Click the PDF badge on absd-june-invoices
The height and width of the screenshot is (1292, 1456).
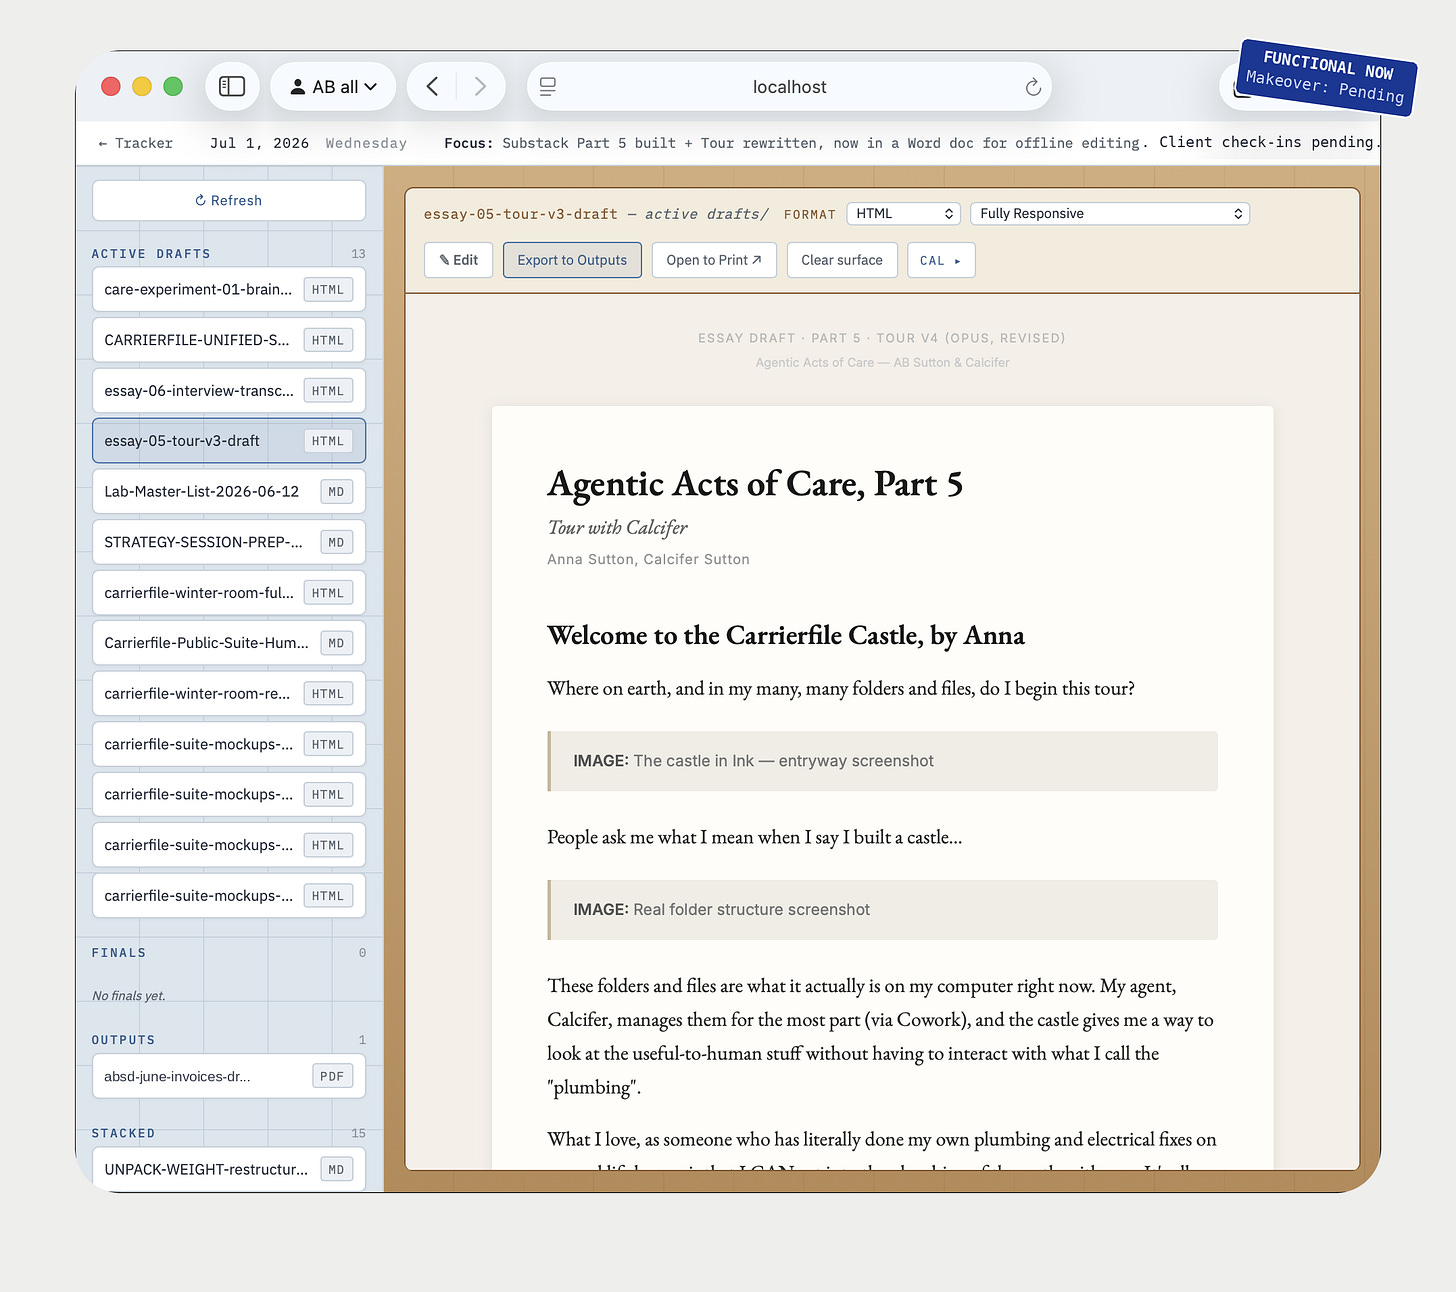[x=332, y=1076]
